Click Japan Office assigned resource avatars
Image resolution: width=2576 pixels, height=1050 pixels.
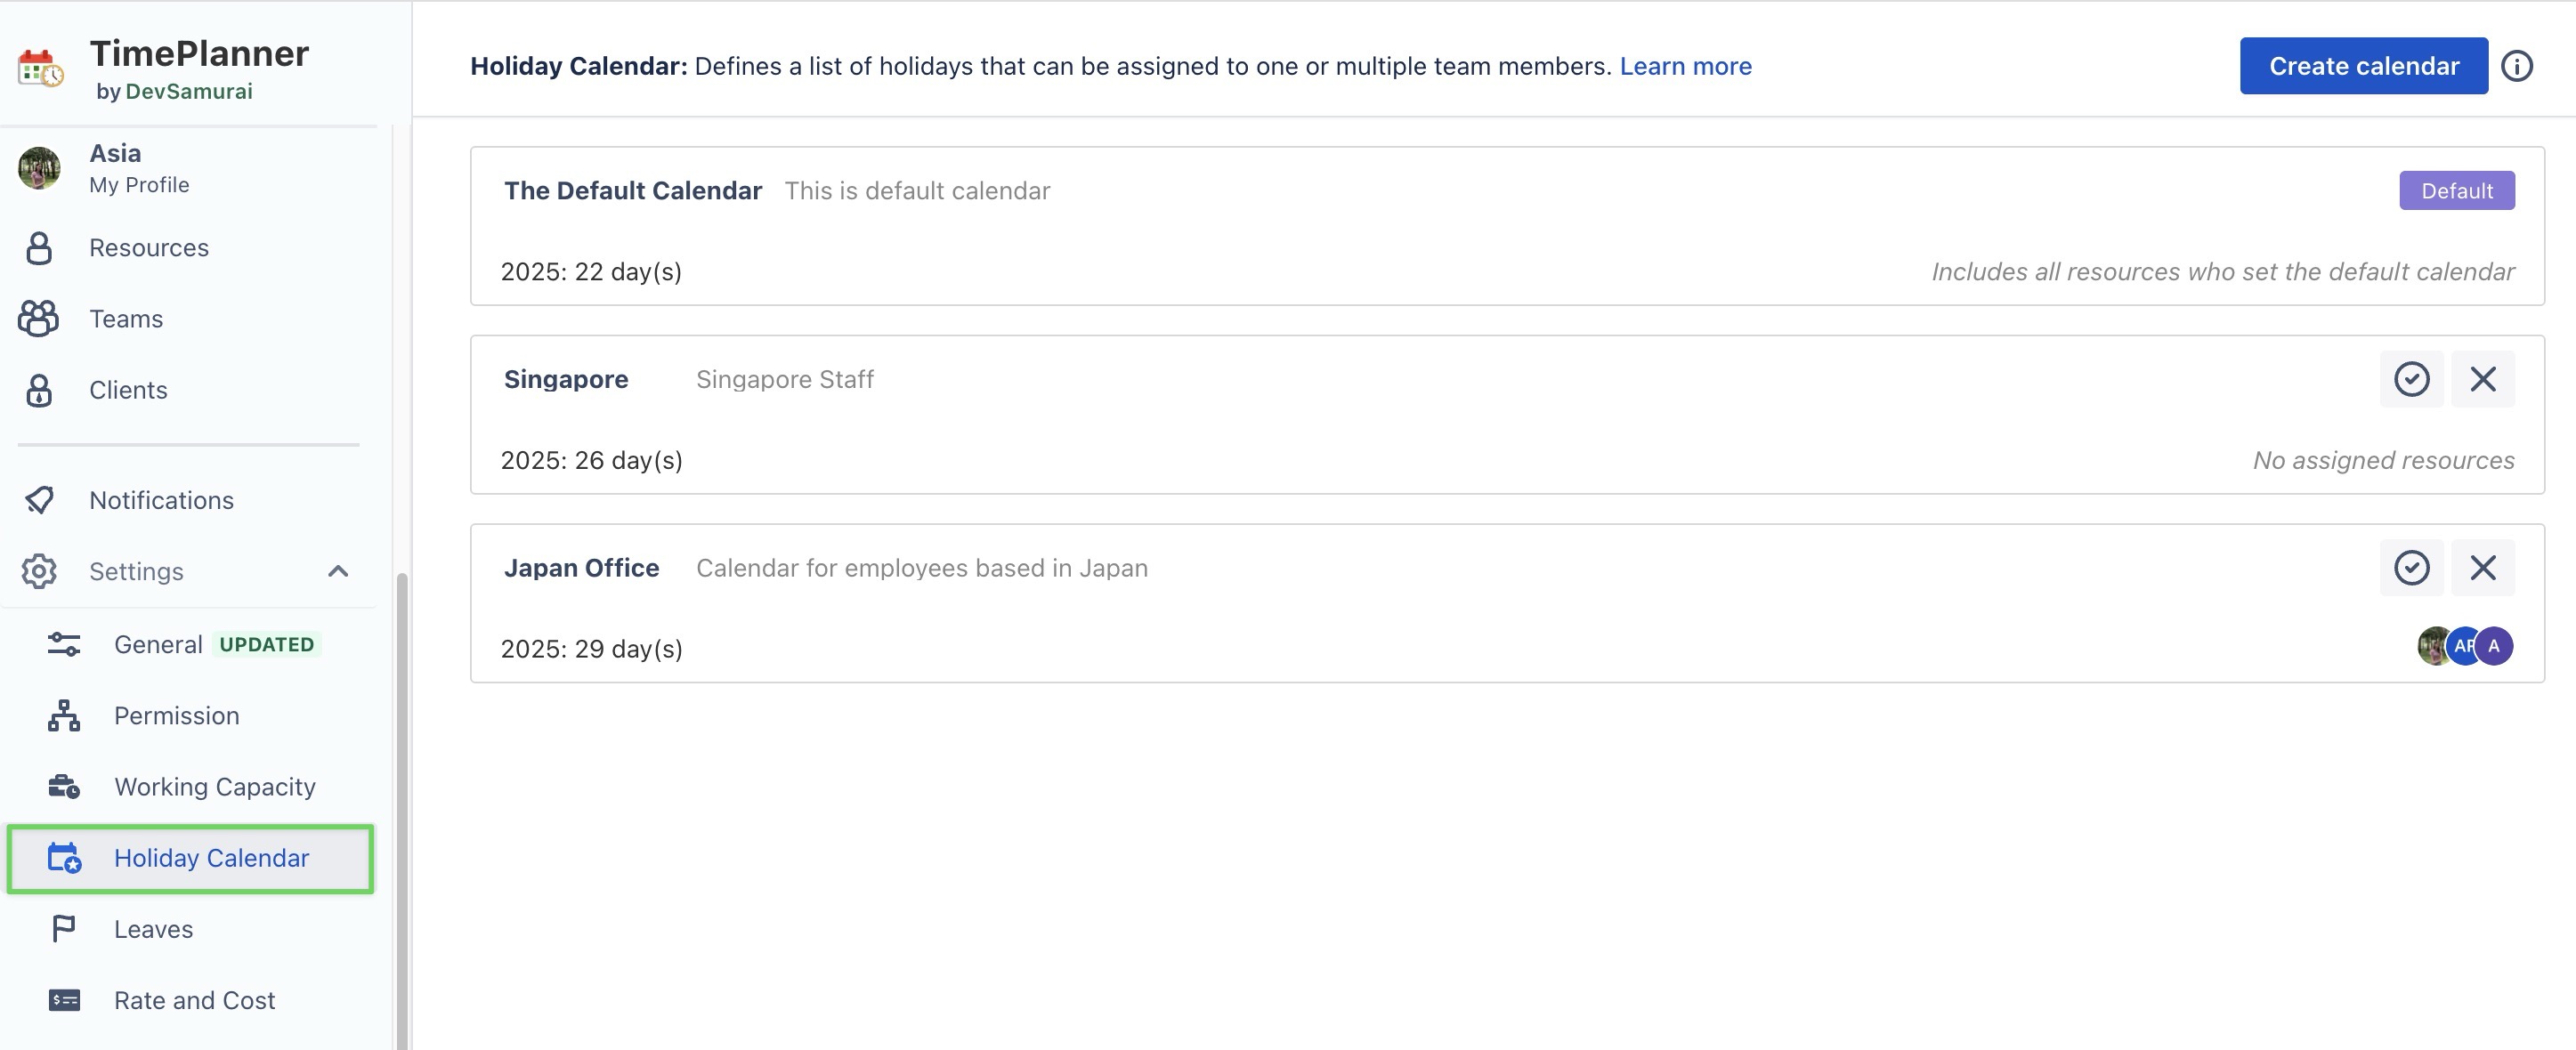pyautogui.click(x=2464, y=646)
